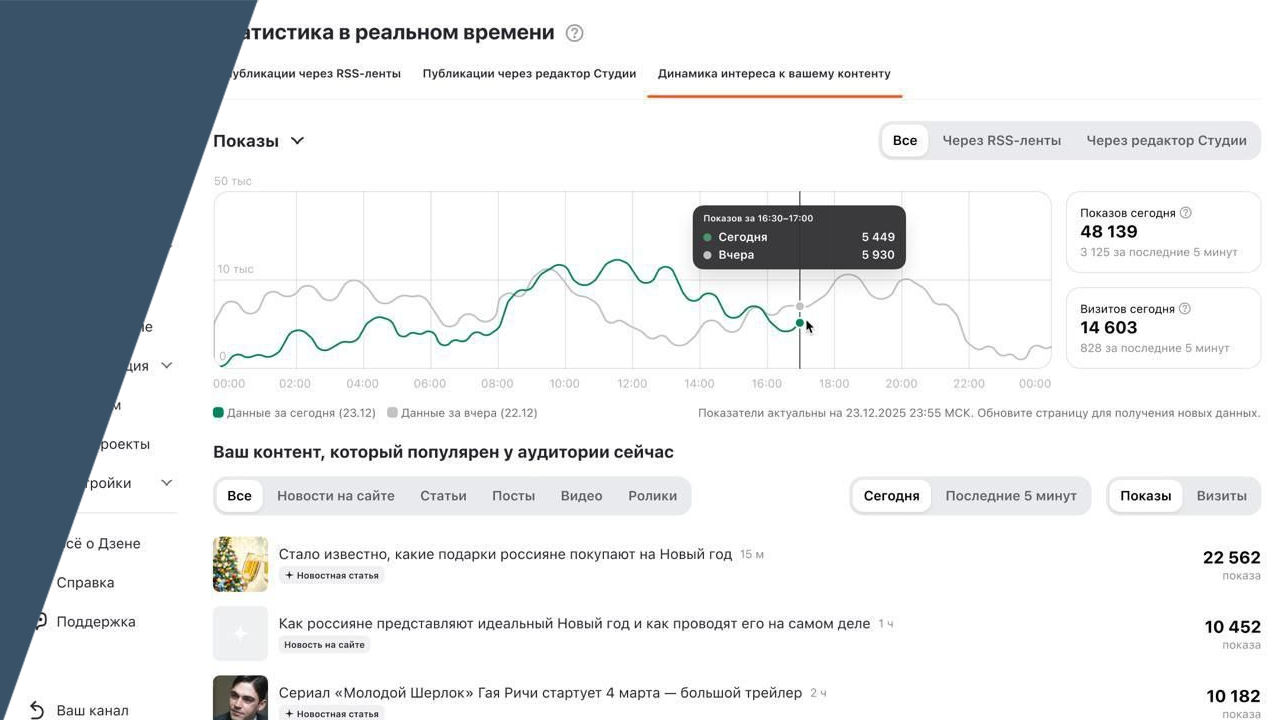
Task: Open the article about New Year gifts
Action: 505,554
